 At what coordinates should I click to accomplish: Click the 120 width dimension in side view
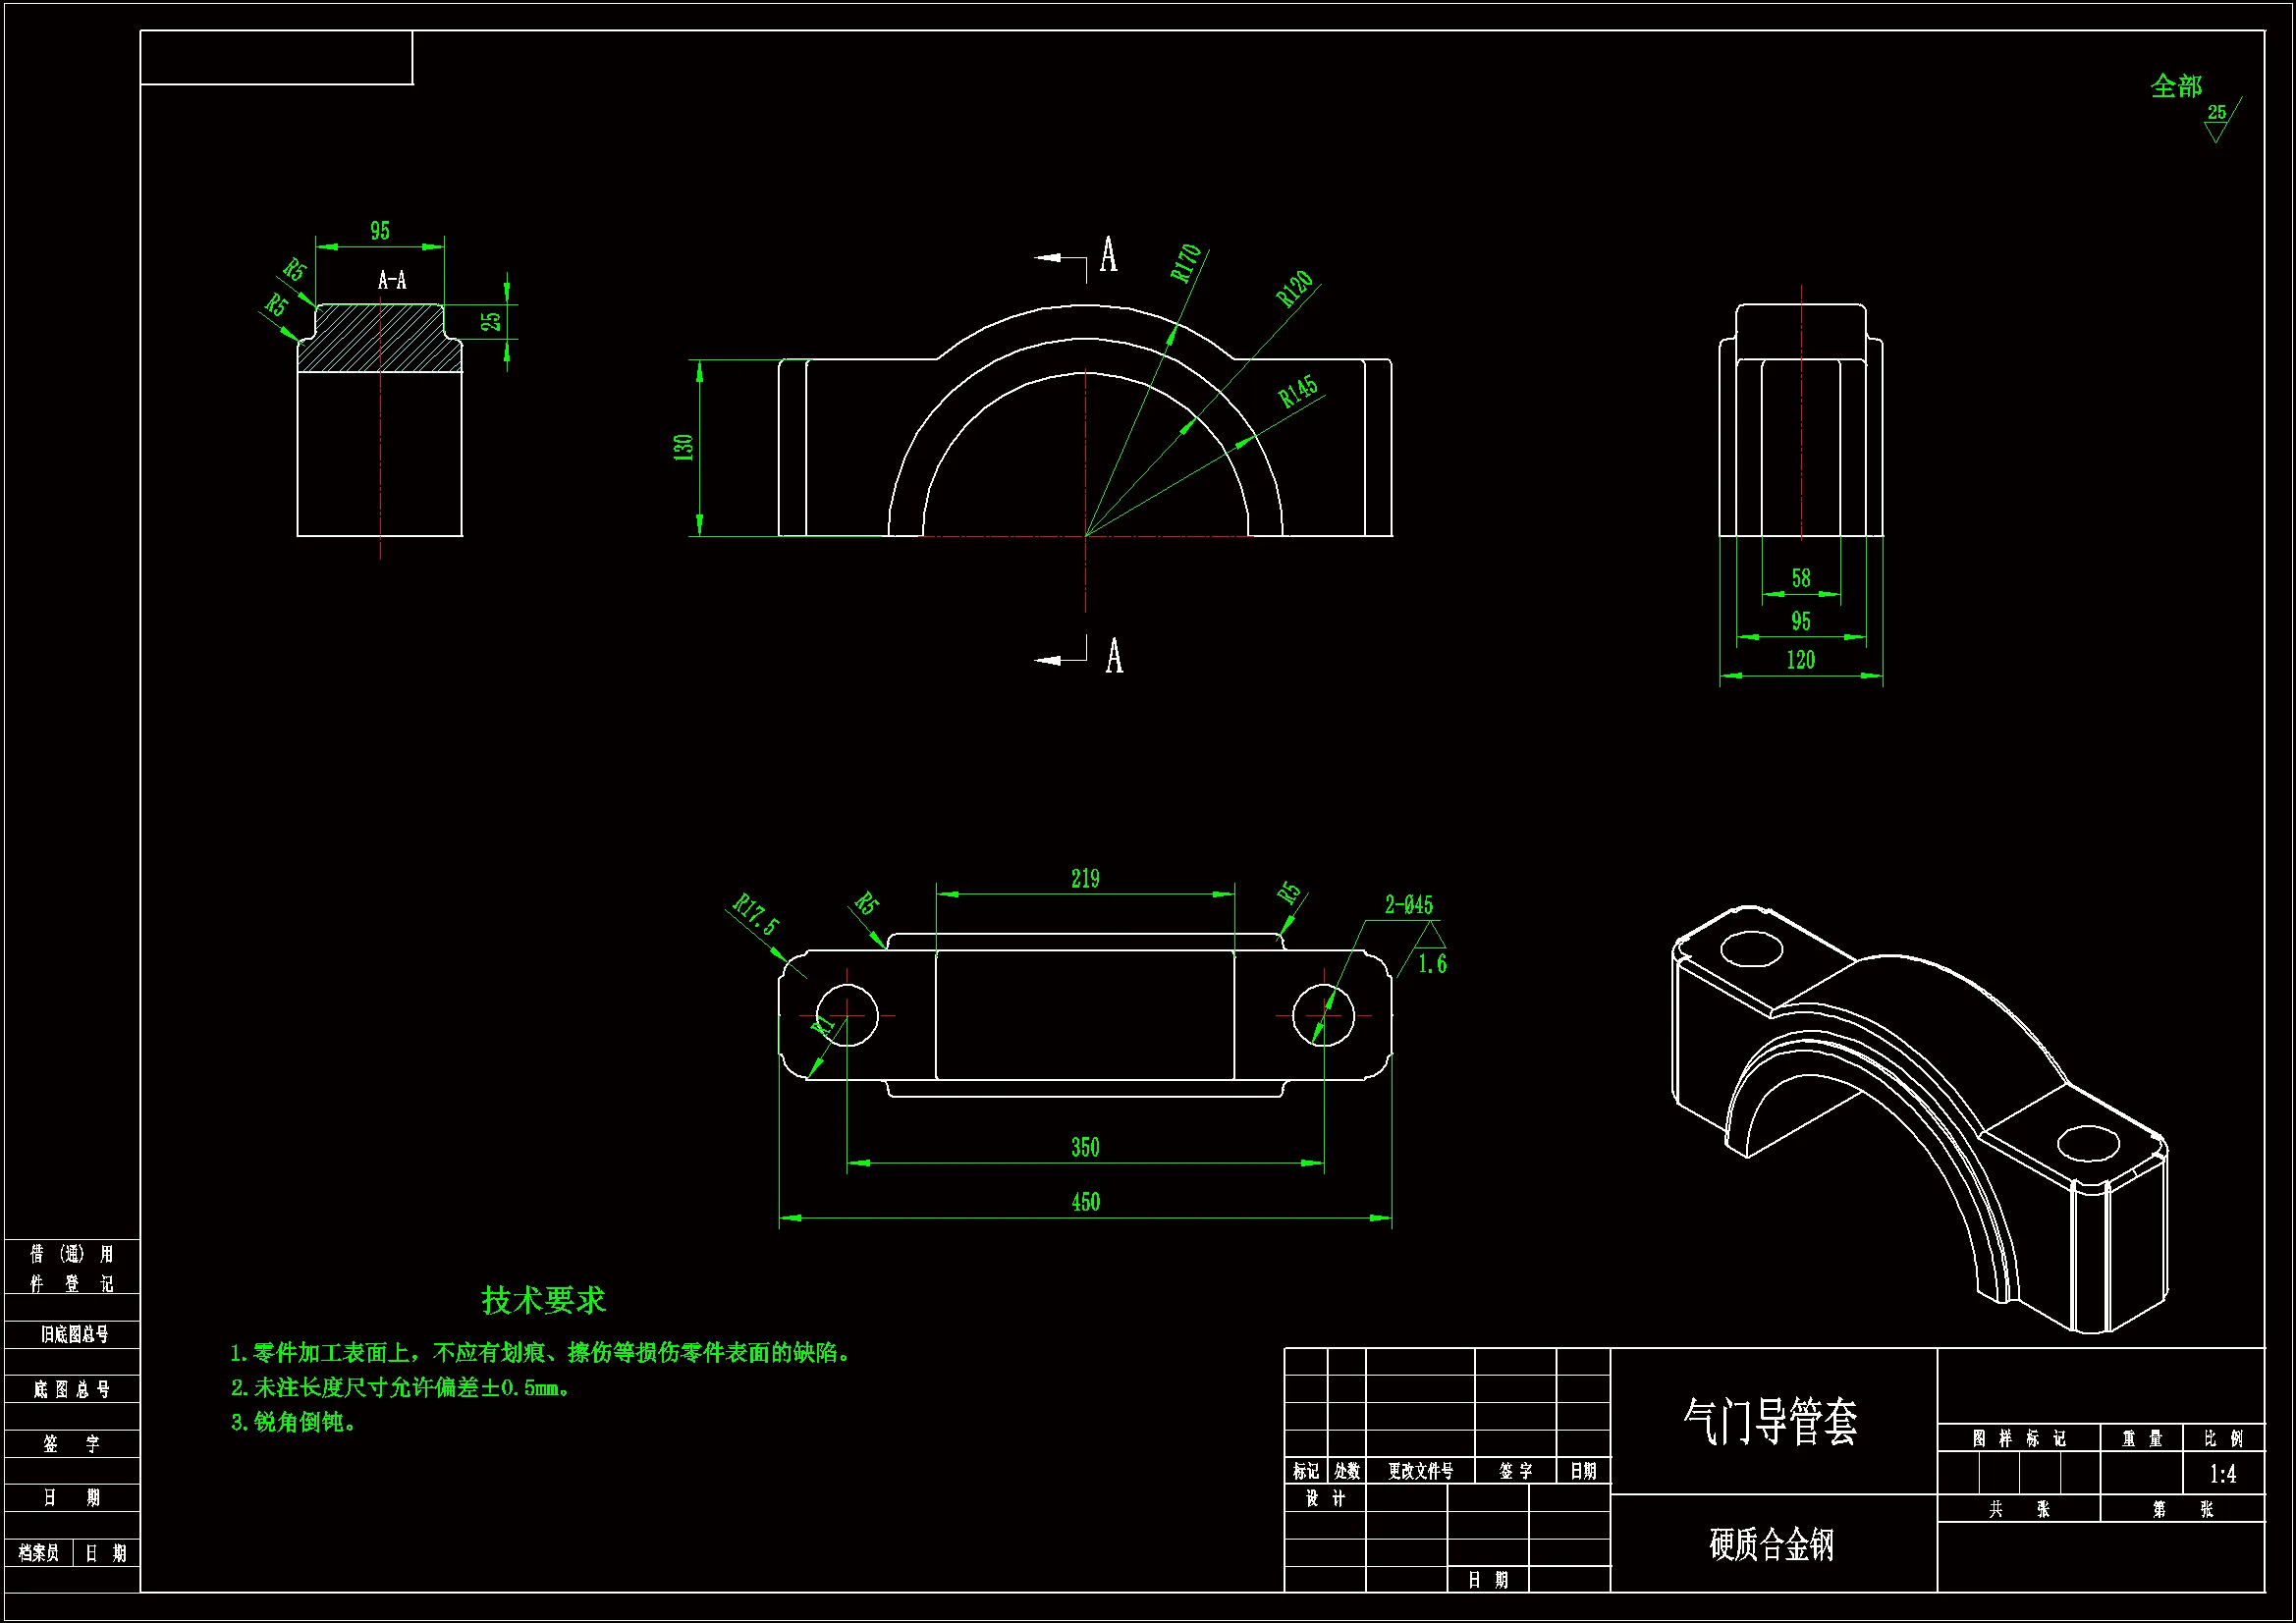tap(1800, 660)
